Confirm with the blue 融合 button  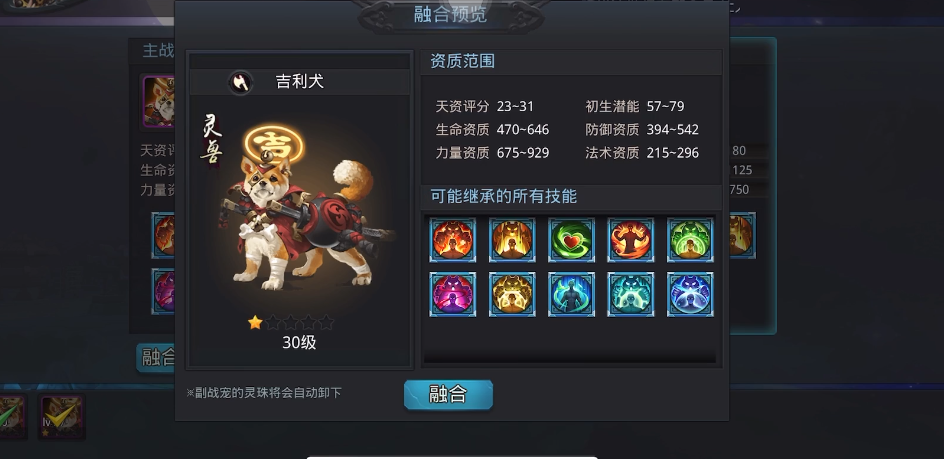(x=449, y=395)
